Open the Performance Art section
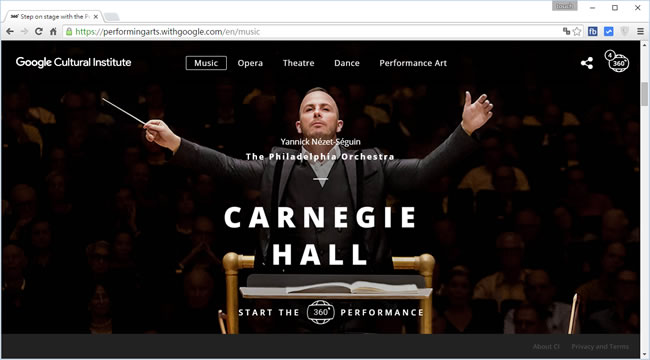This screenshot has height=360, width=650. [413, 63]
